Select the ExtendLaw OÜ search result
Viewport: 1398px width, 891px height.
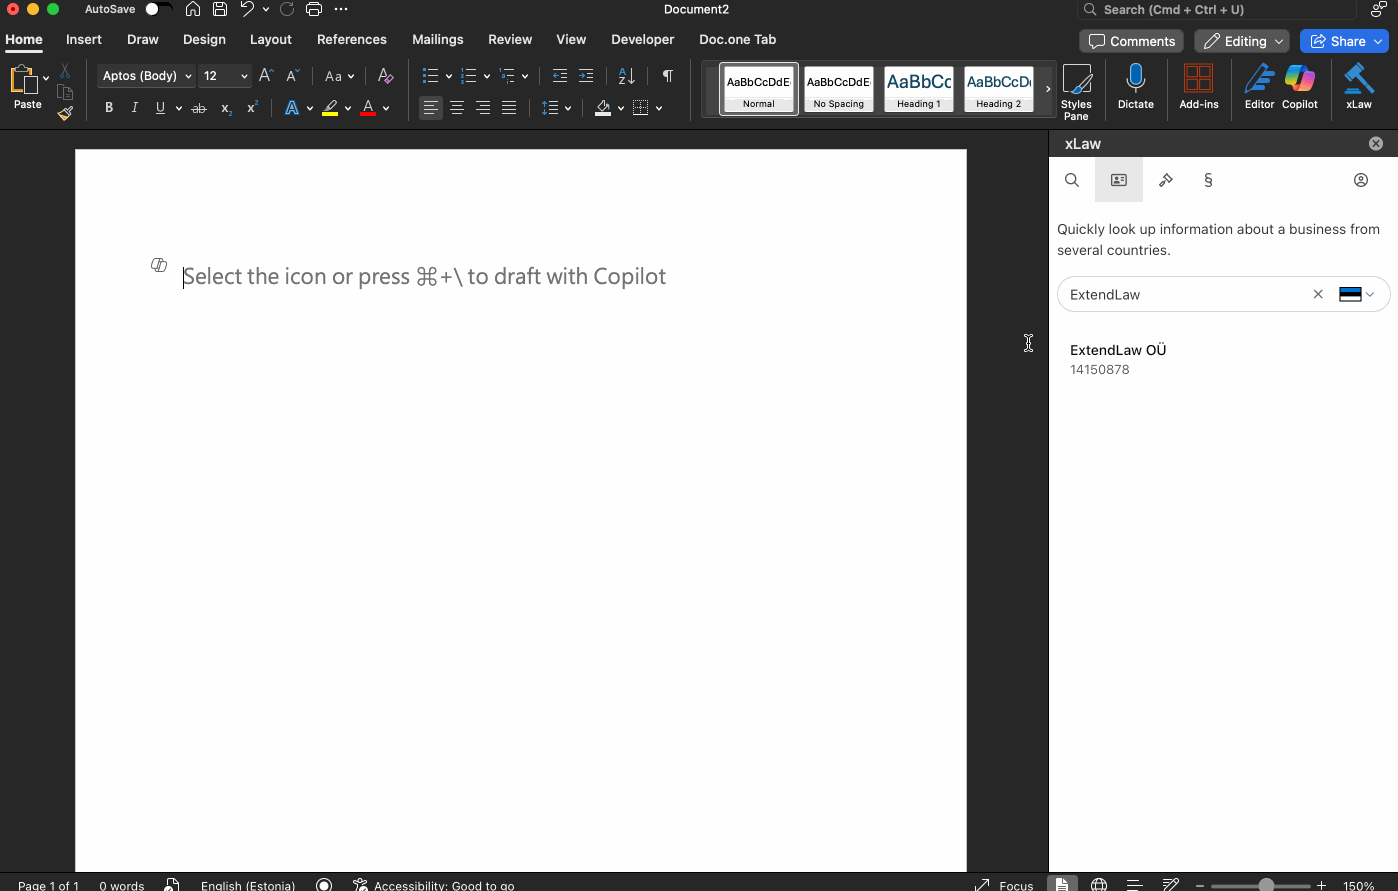pyautogui.click(x=1118, y=359)
